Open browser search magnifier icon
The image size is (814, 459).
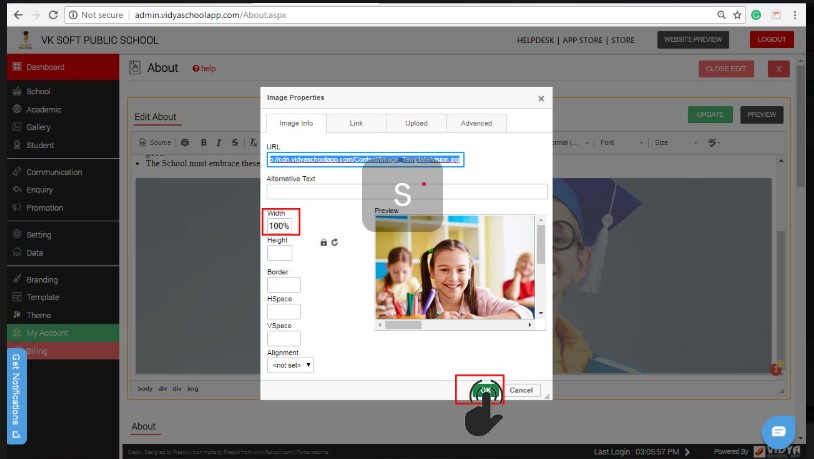(722, 15)
